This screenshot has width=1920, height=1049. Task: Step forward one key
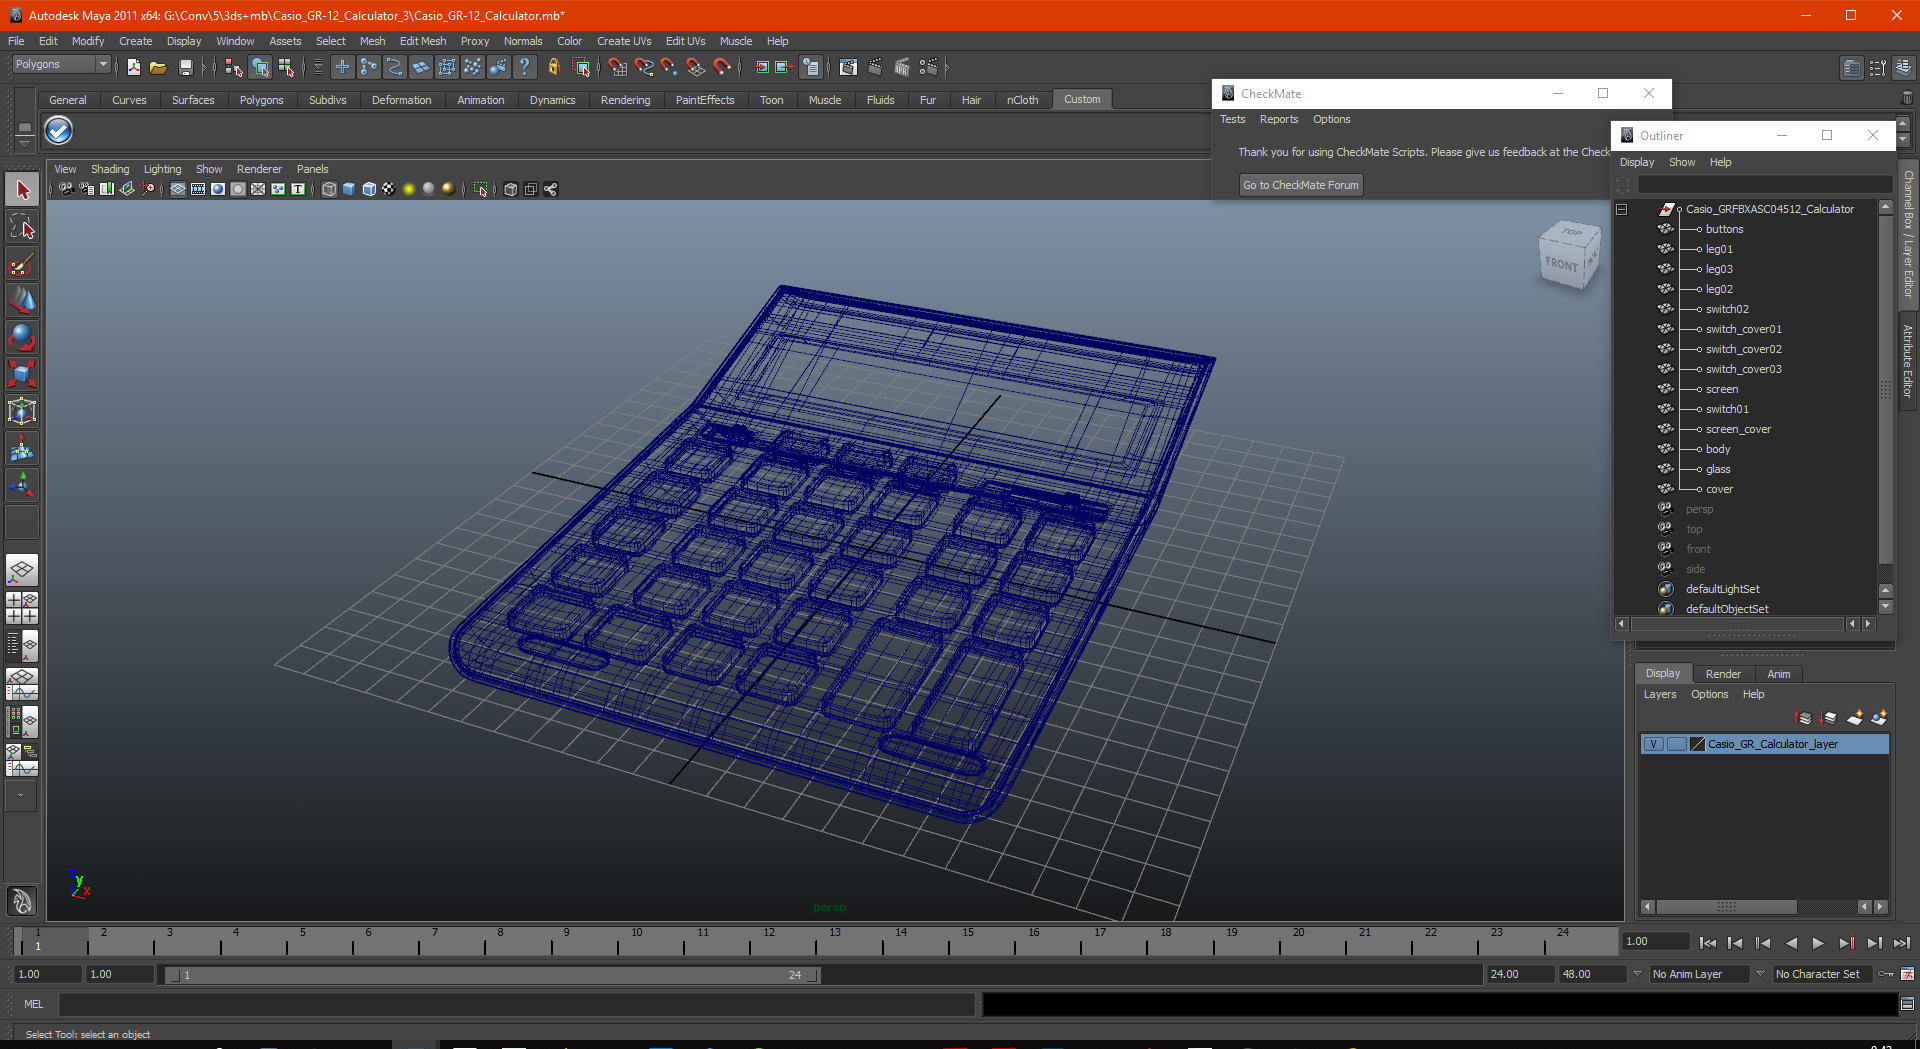pyautogui.click(x=1846, y=943)
